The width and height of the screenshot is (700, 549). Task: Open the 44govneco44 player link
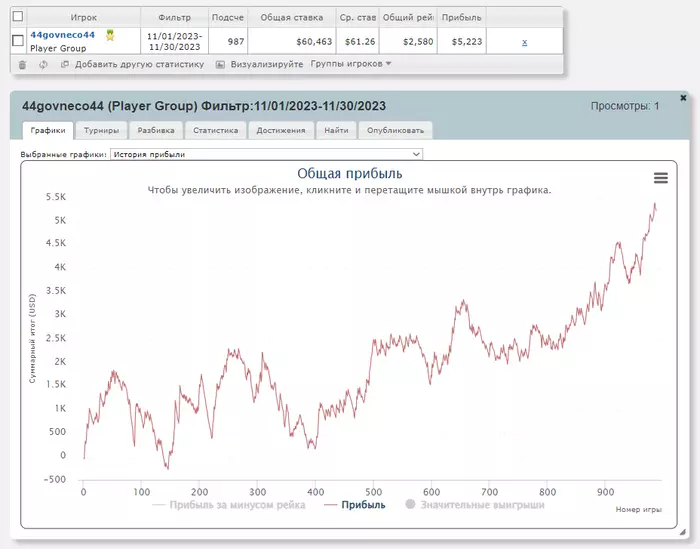click(62, 35)
